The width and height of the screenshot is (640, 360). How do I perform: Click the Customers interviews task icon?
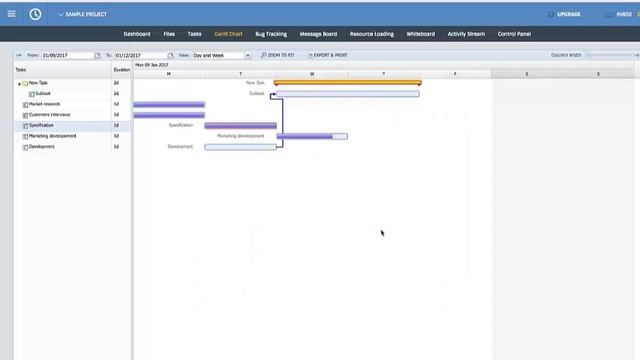tap(25, 115)
